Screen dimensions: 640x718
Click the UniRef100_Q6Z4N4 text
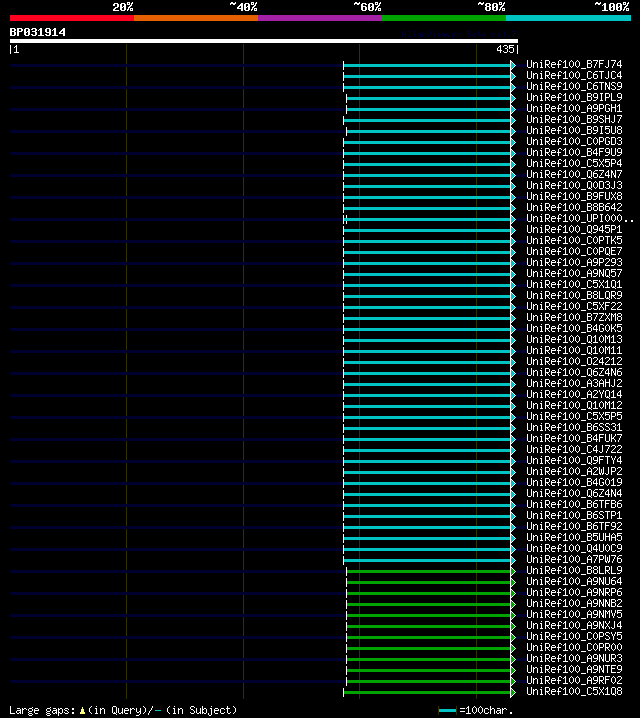(x=574, y=493)
